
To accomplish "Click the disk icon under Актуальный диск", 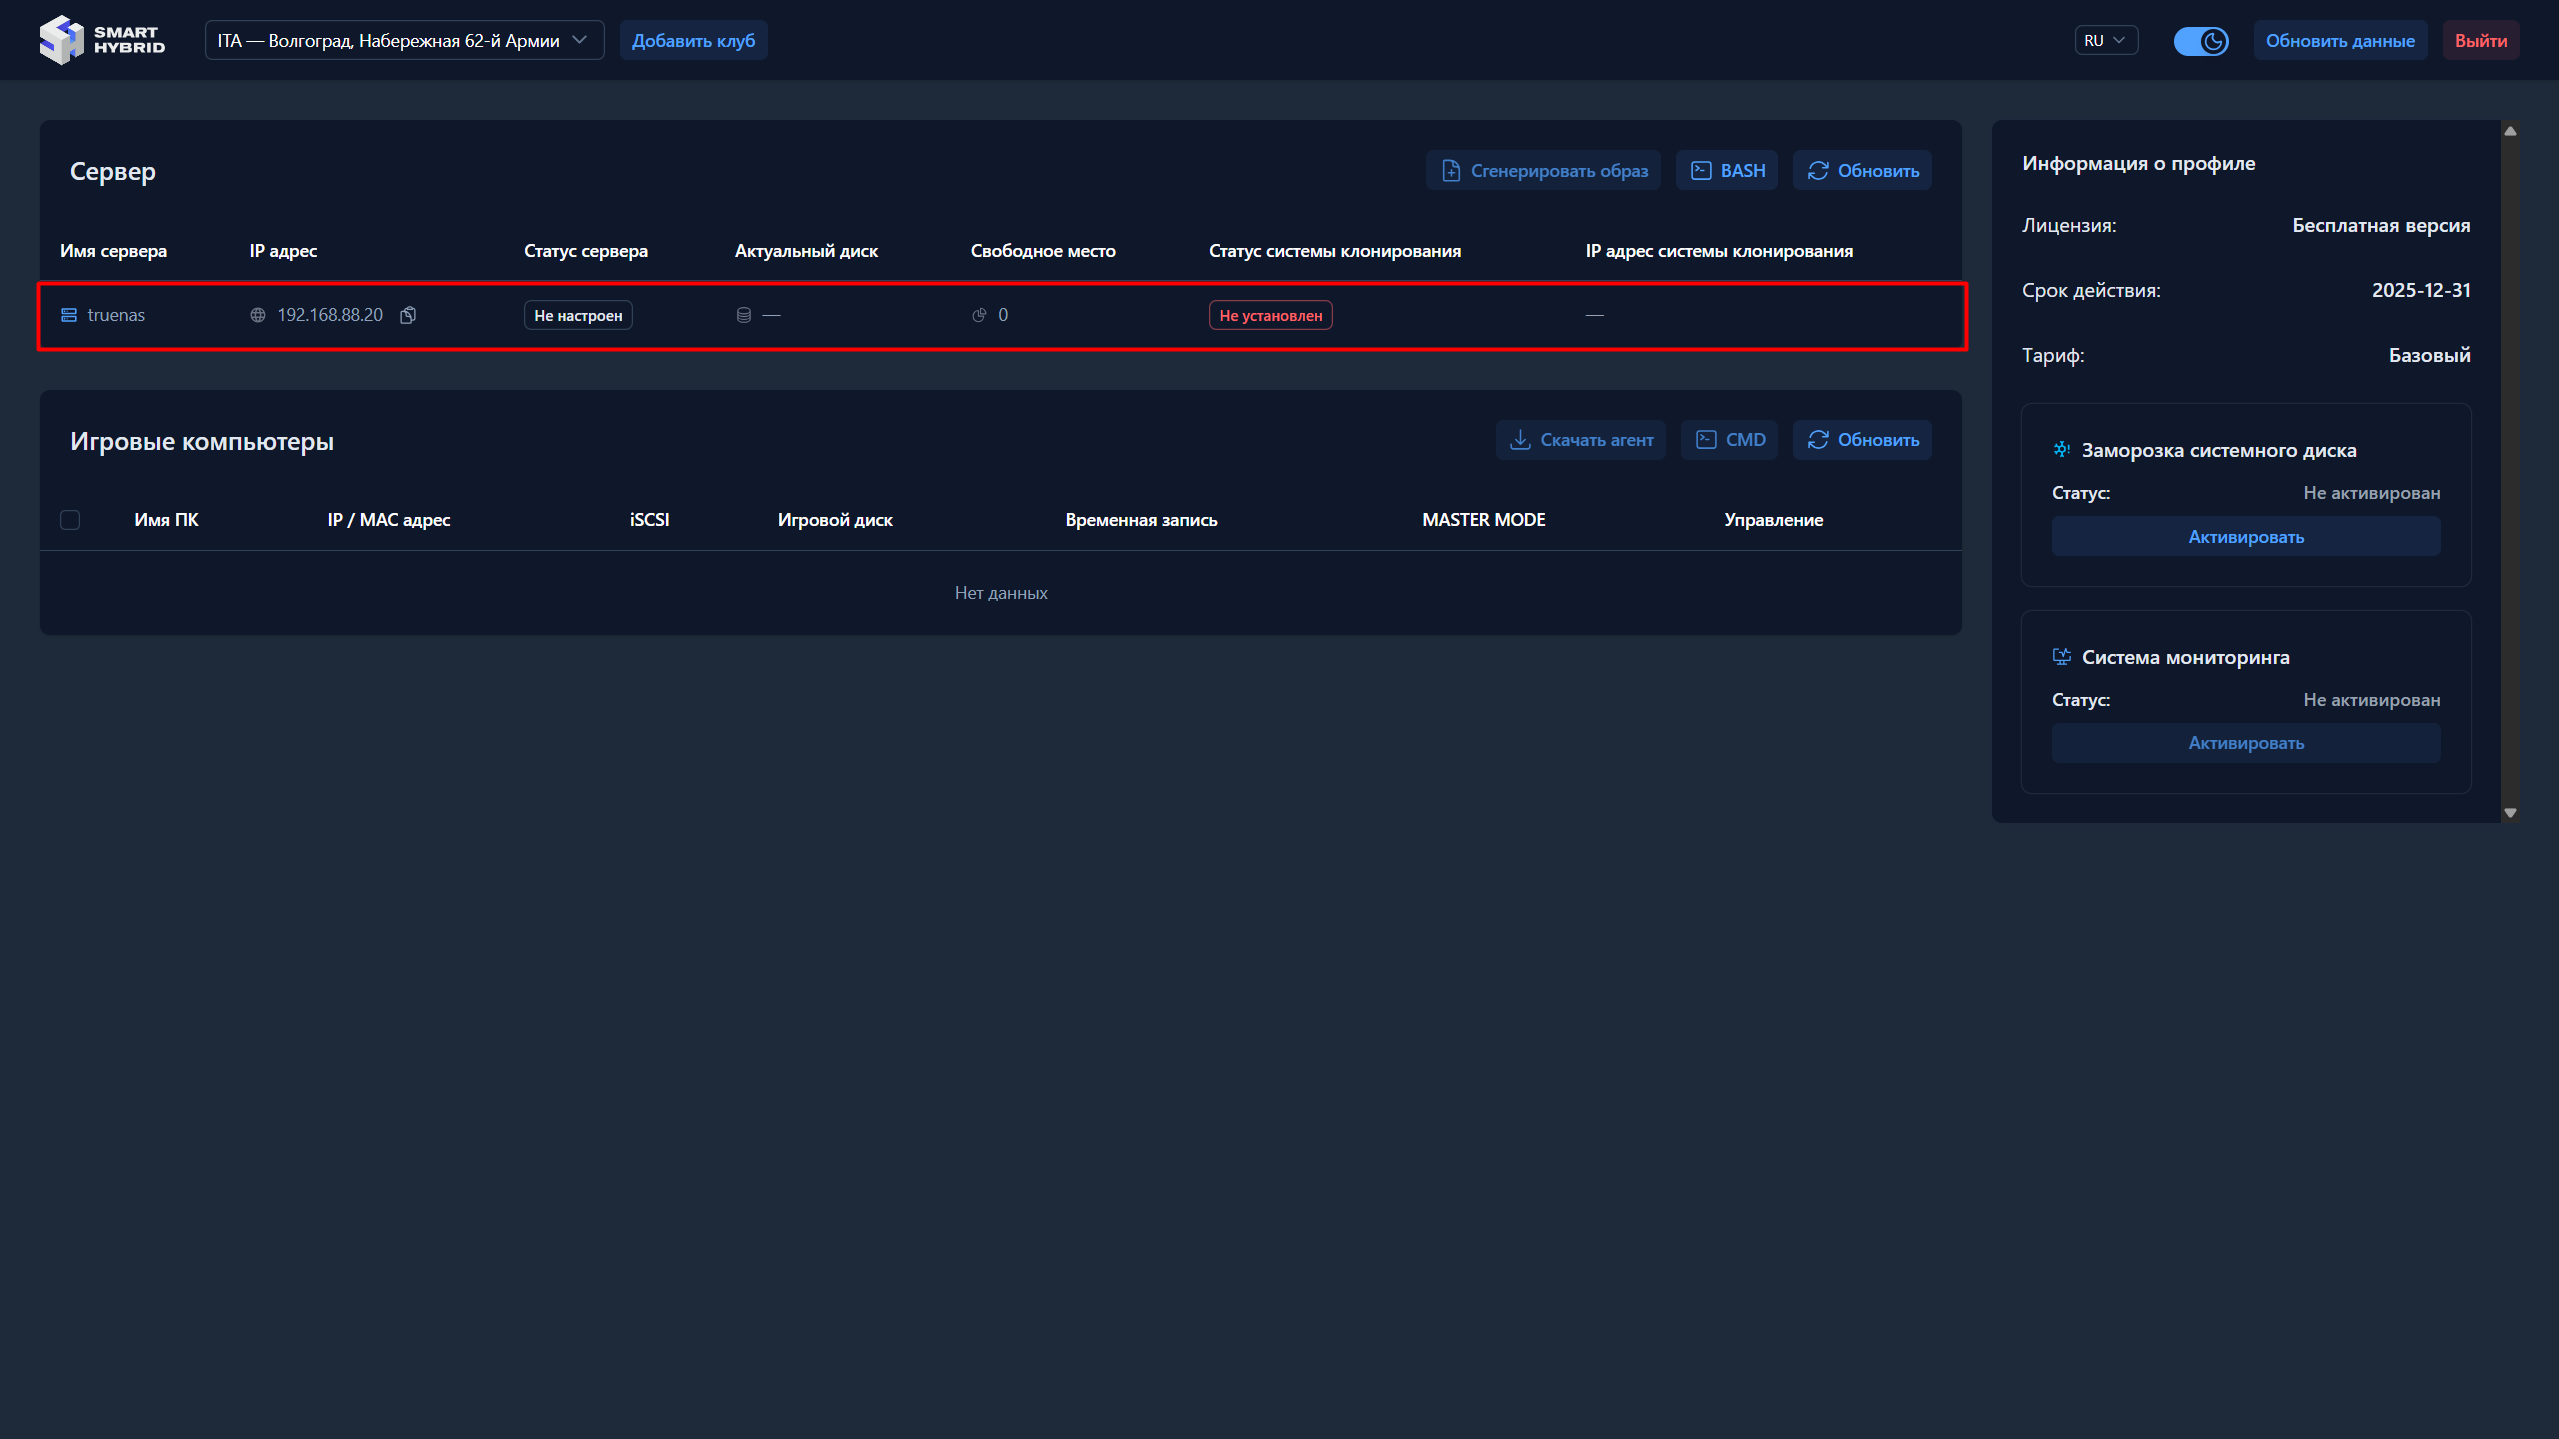I will coord(743,315).
